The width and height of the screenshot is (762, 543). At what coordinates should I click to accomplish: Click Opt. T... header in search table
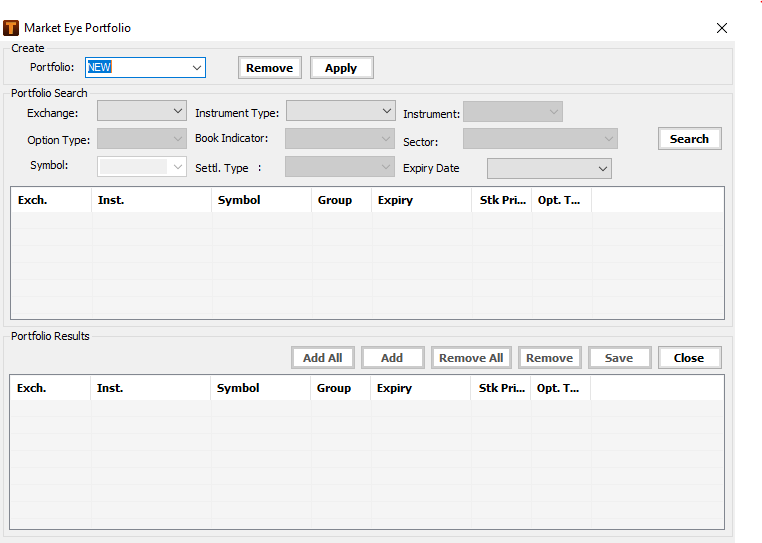(x=562, y=200)
